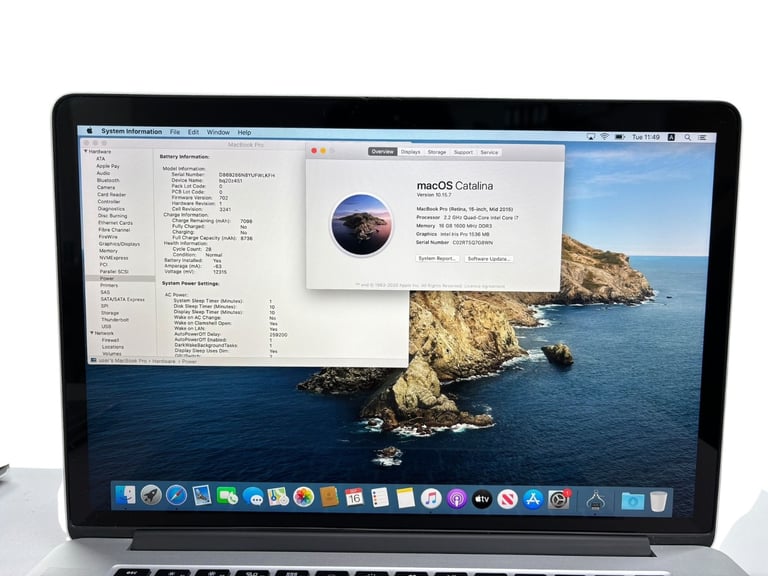
Task: Click the input source A icon
Action: pos(672,138)
